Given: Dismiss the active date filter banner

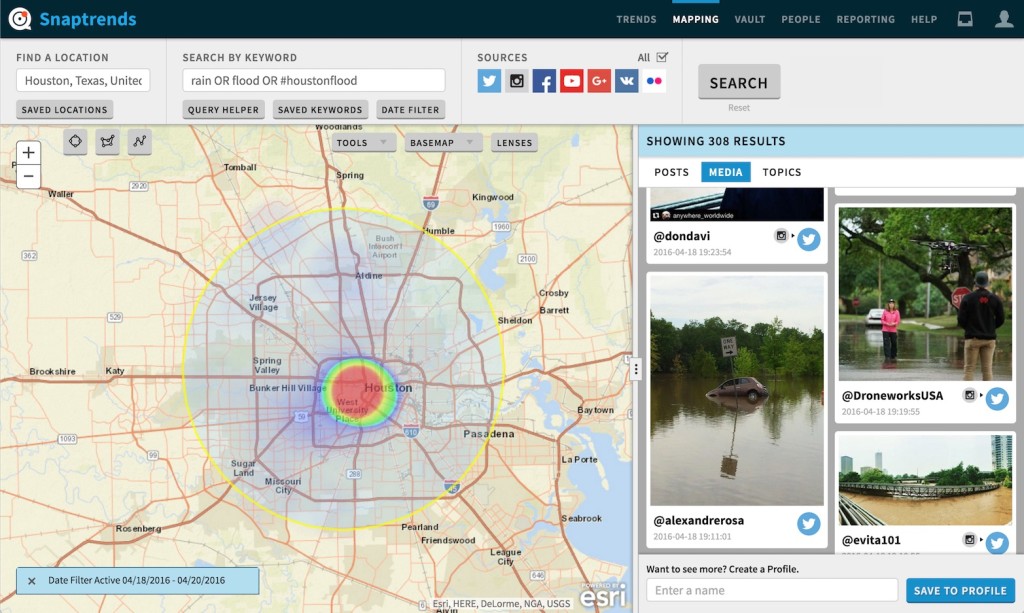Looking at the screenshot, I should [x=31, y=580].
